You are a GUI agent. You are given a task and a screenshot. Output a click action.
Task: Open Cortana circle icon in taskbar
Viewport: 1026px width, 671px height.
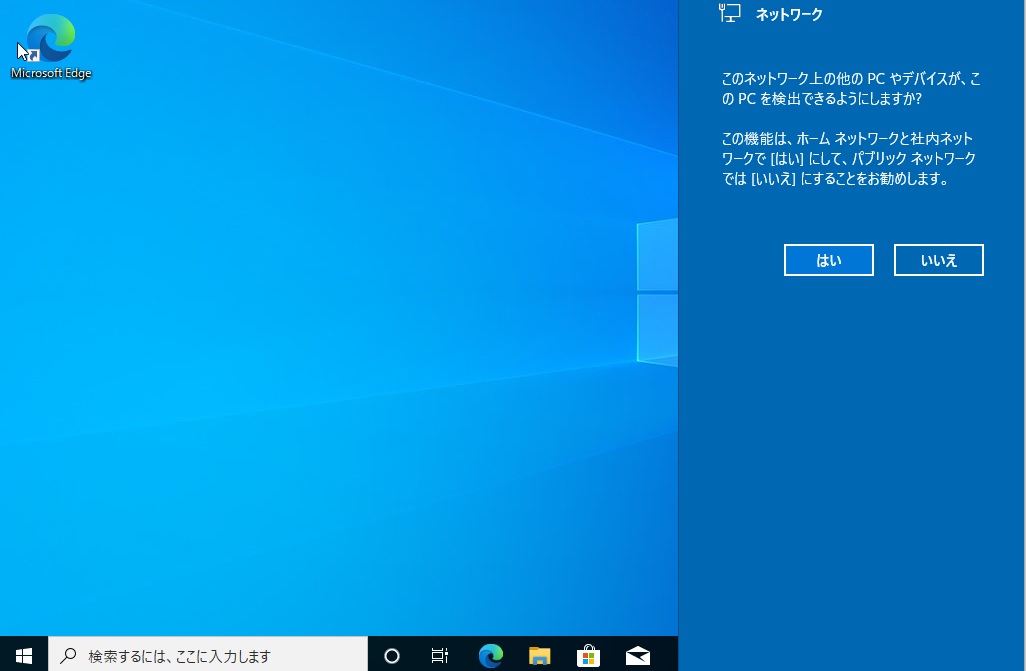[x=391, y=655]
